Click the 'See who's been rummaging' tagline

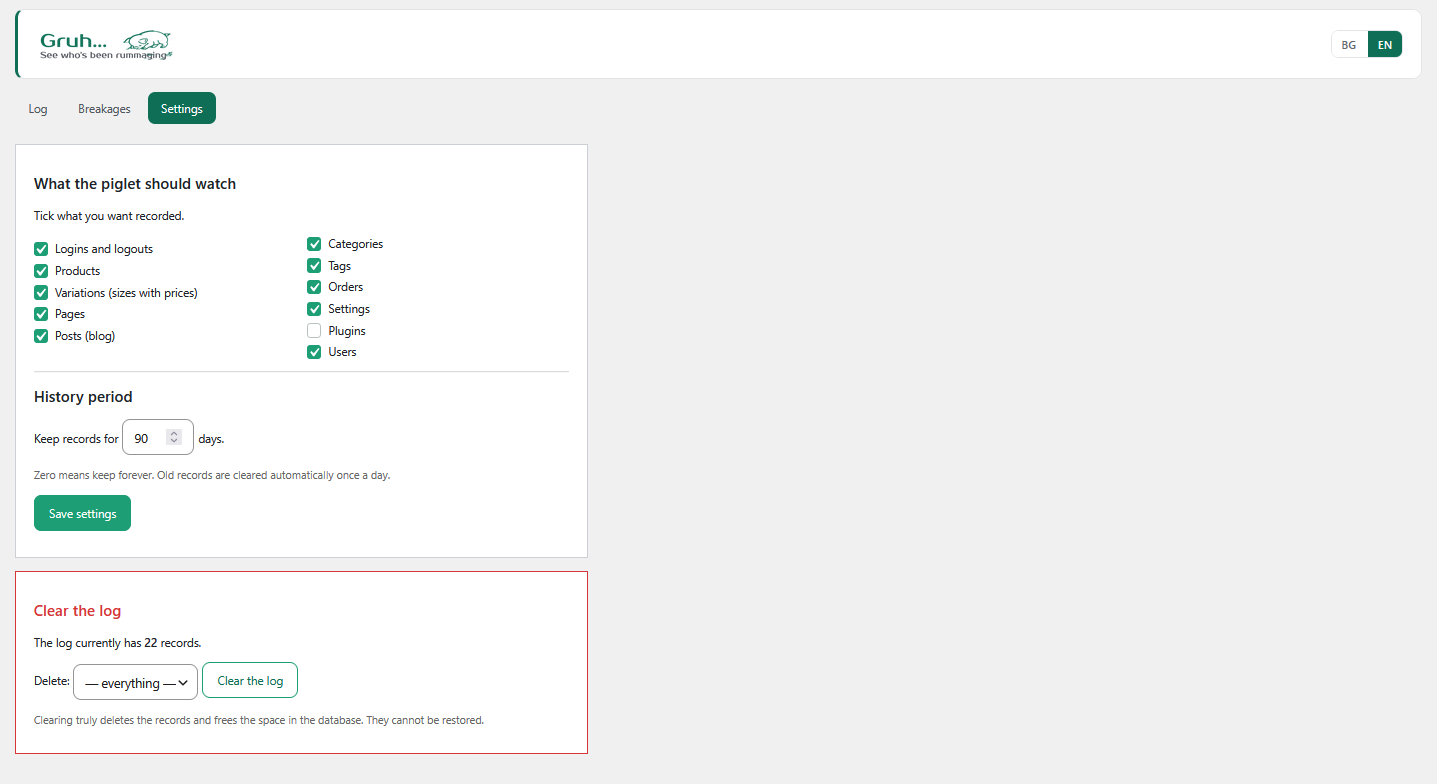tap(102, 56)
